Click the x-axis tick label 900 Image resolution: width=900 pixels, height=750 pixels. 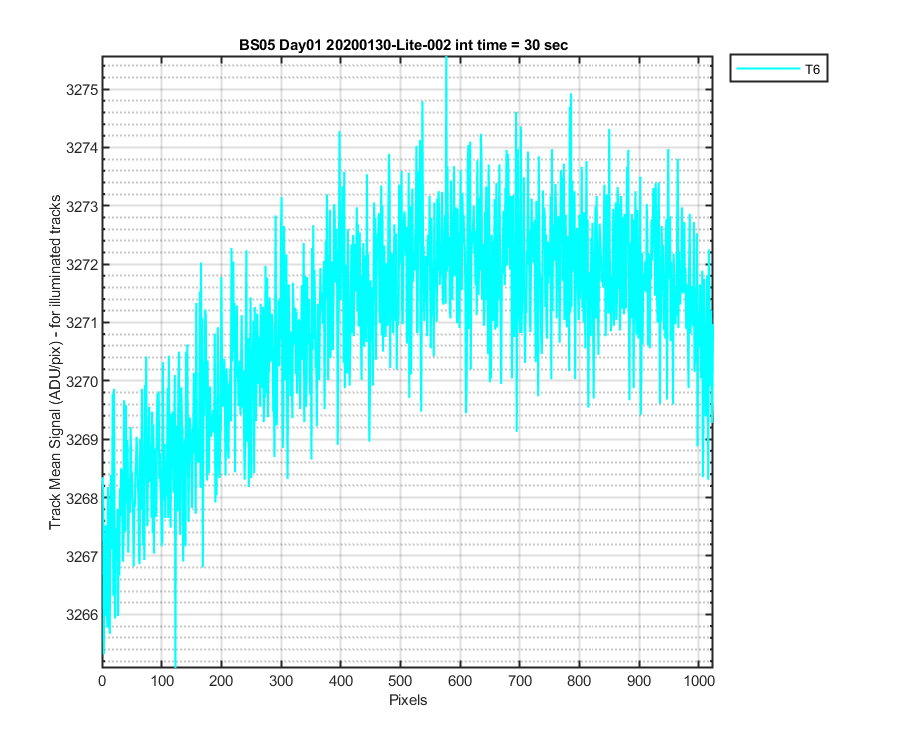pos(638,681)
